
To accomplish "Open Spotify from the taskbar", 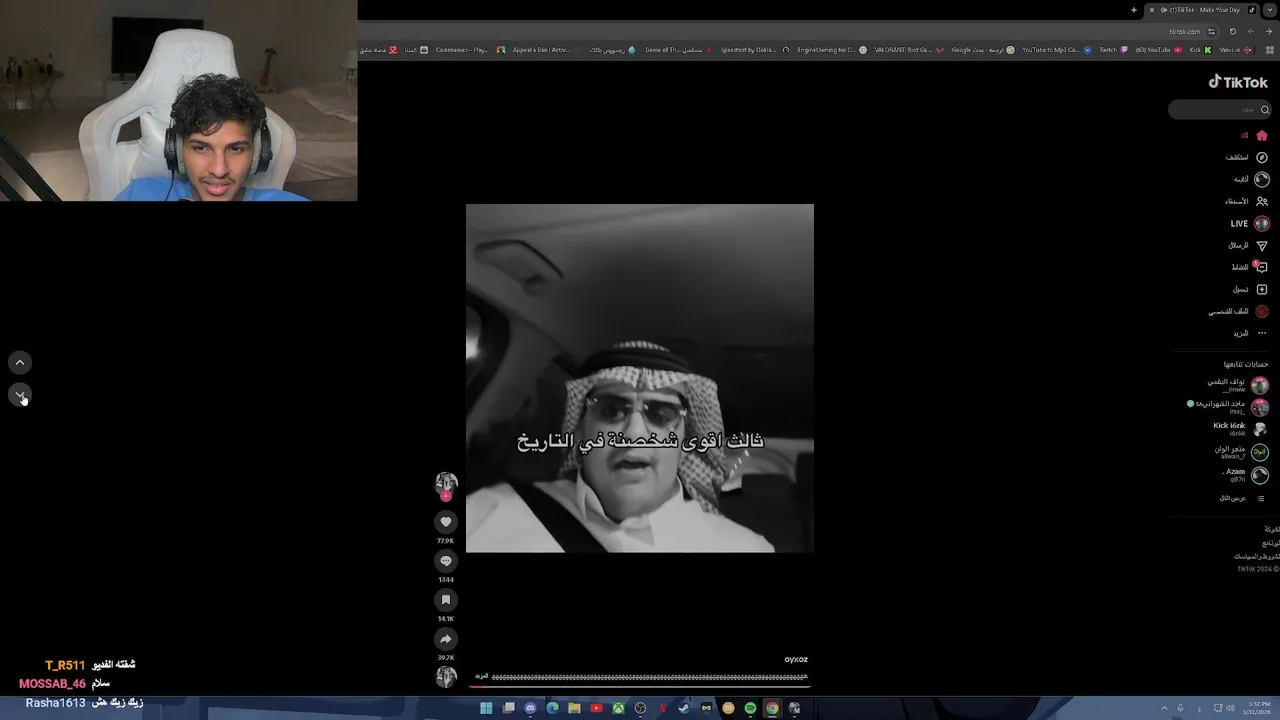I will click(x=750, y=708).
